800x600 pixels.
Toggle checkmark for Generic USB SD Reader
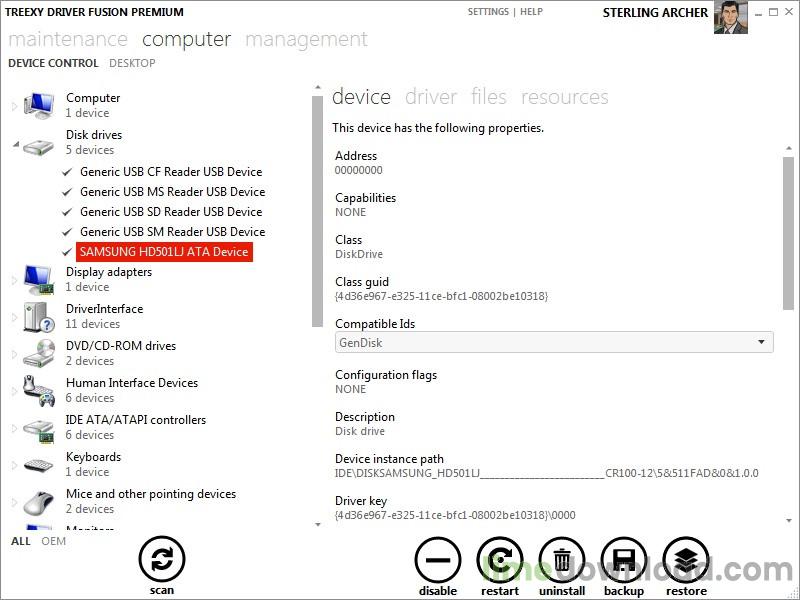tap(67, 212)
